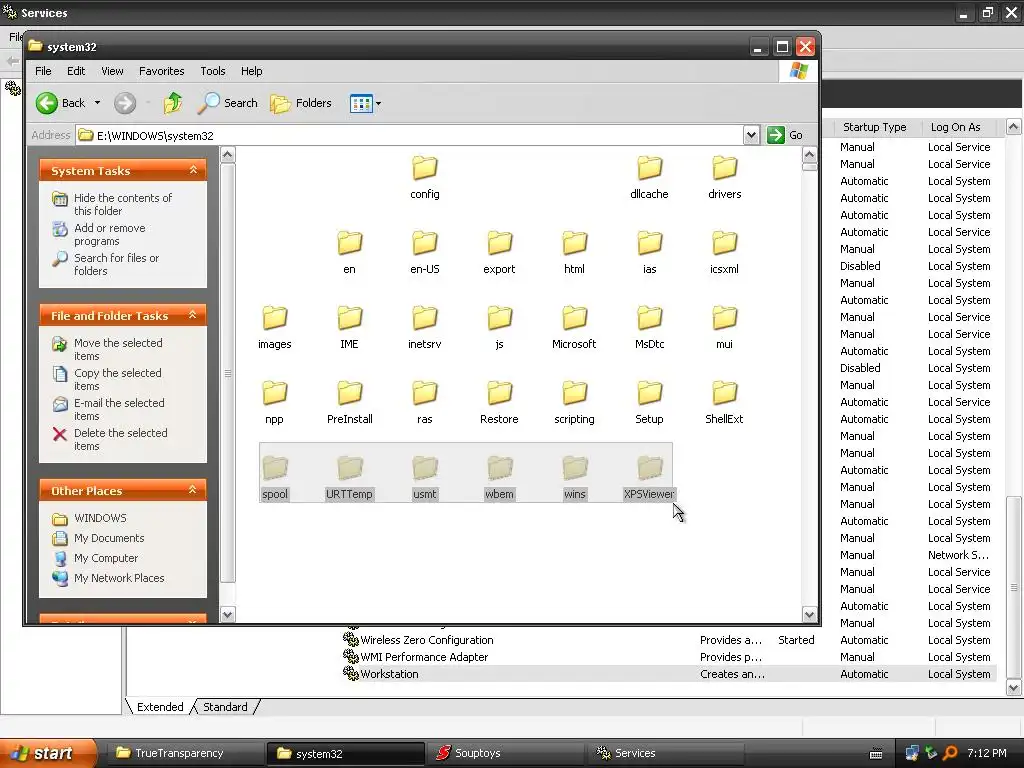
Task: Collapse the File and Folder Tasks panel
Action: pyautogui.click(x=193, y=315)
